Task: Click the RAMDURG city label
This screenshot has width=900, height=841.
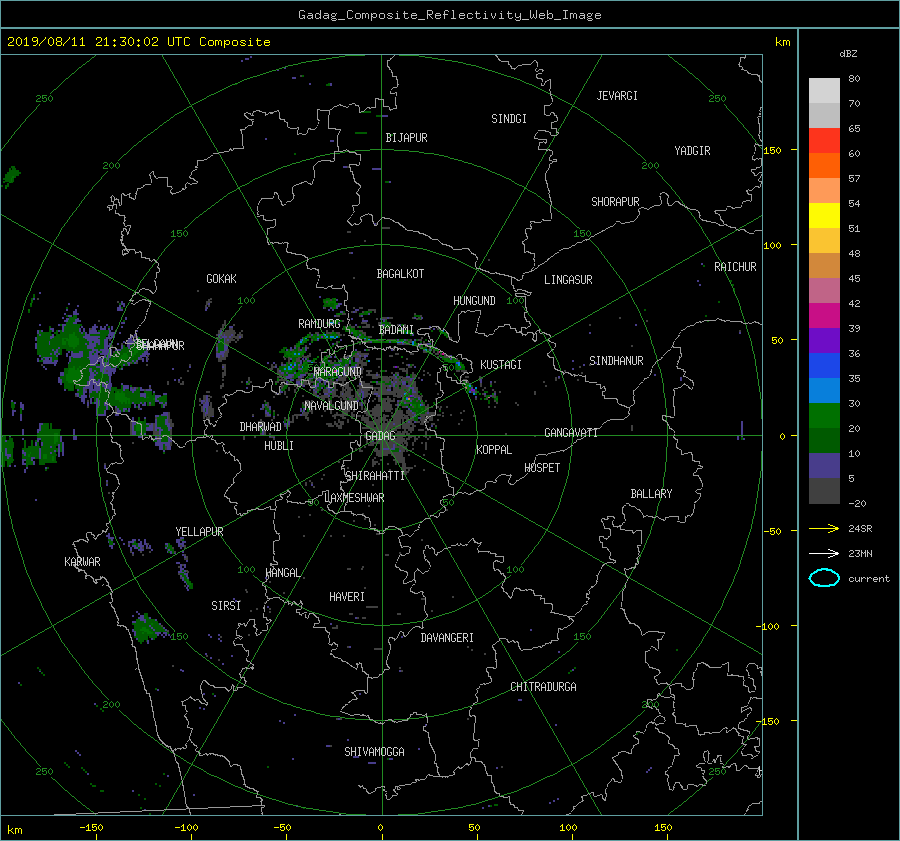Action: pyautogui.click(x=319, y=324)
